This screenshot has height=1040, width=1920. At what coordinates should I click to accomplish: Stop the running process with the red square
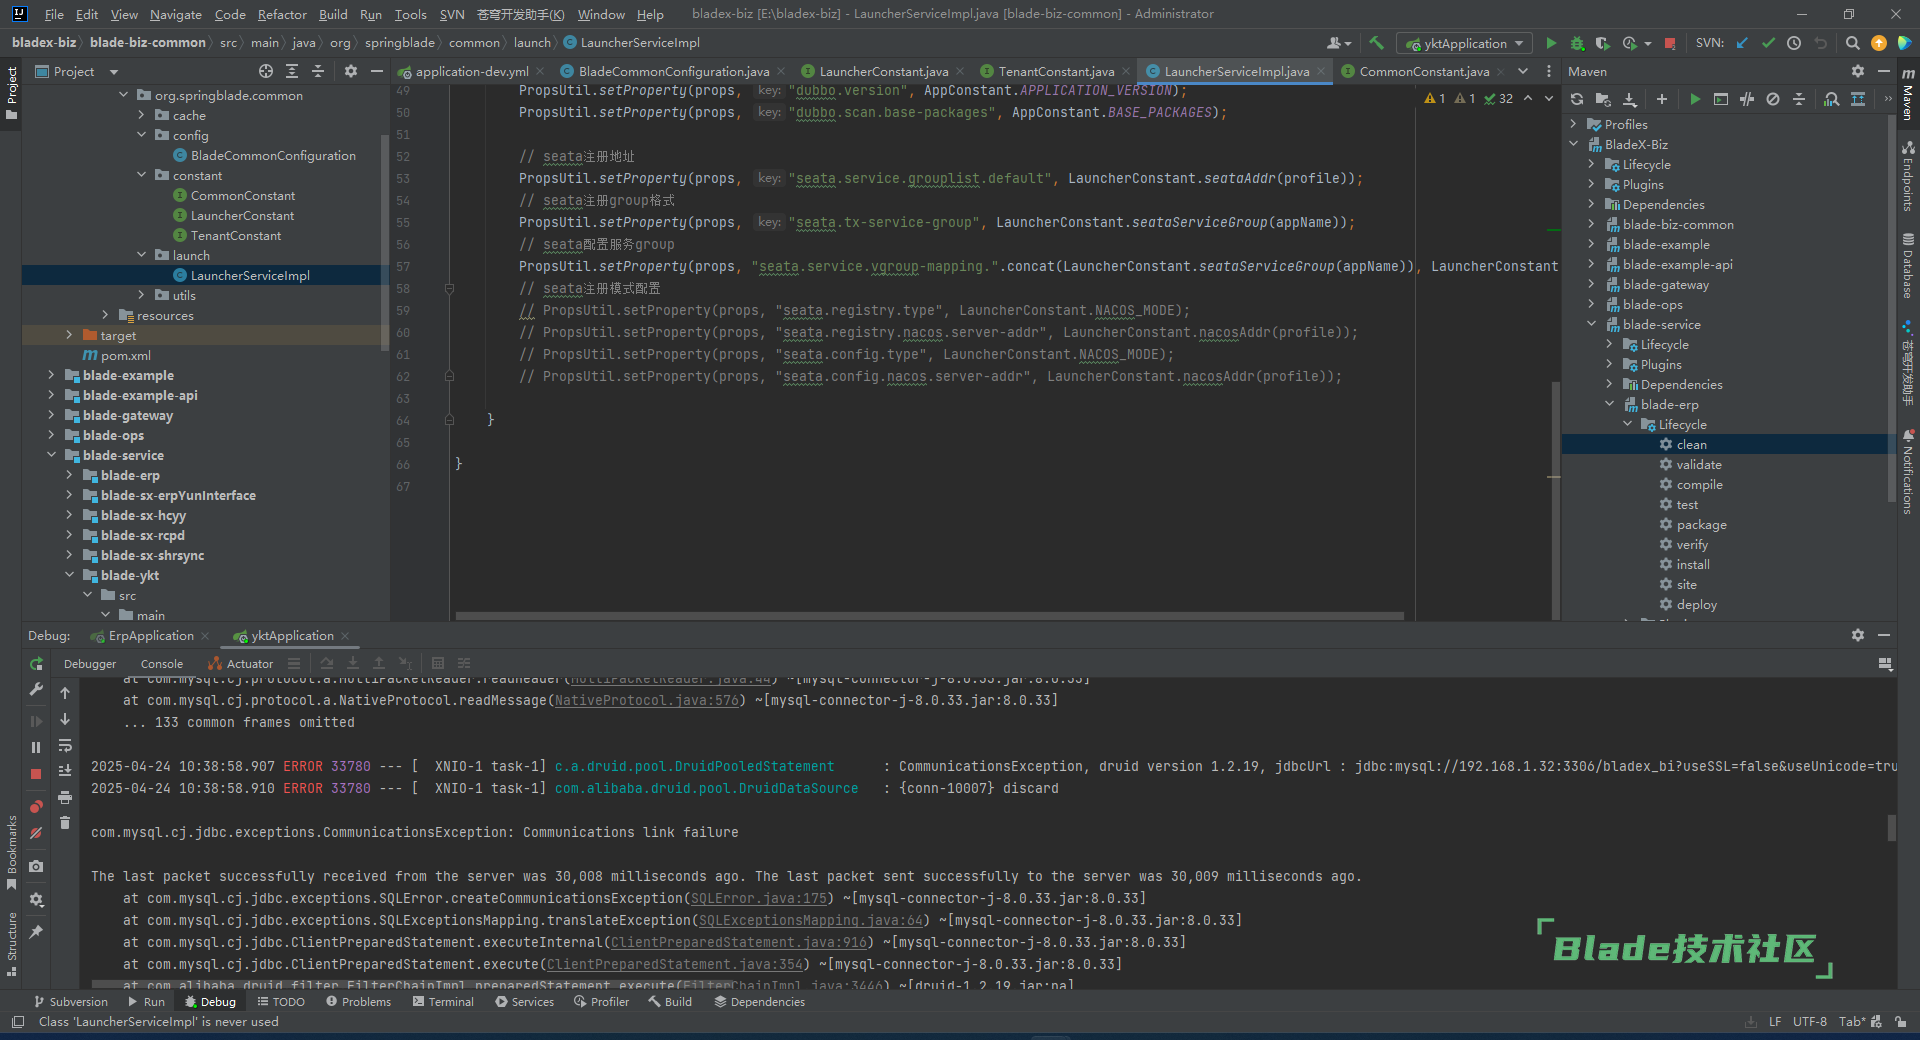[1670, 43]
